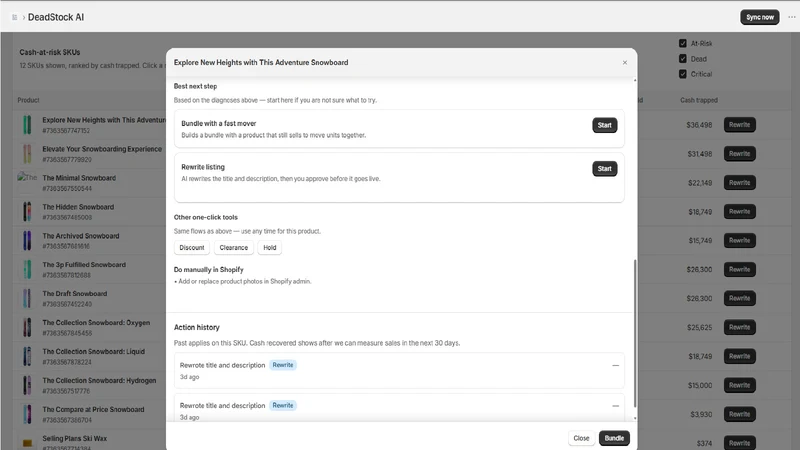The image size is (800, 450).
Task: Click Rewrite for The Draft Snowboard row
Action: (739, 298)
